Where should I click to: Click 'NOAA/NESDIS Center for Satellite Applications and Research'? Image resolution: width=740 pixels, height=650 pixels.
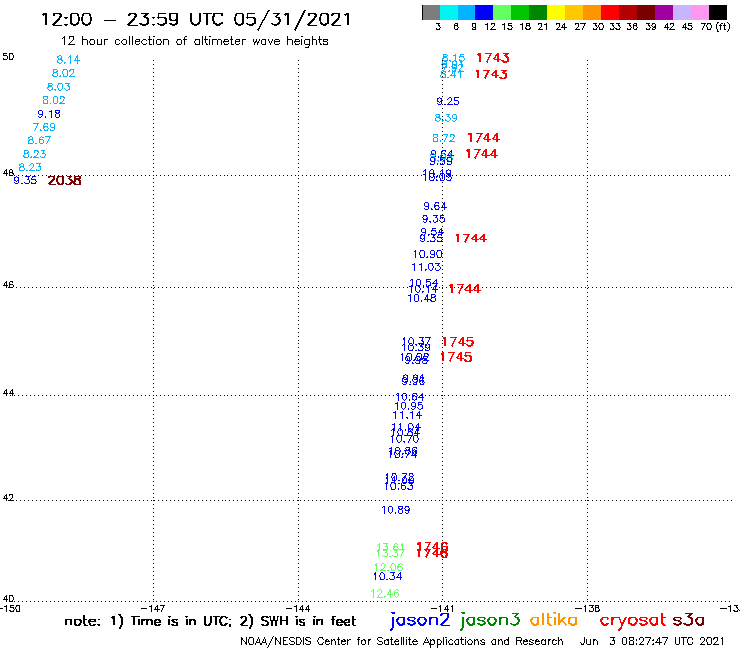pyautogui.click(x=402, y=641)
